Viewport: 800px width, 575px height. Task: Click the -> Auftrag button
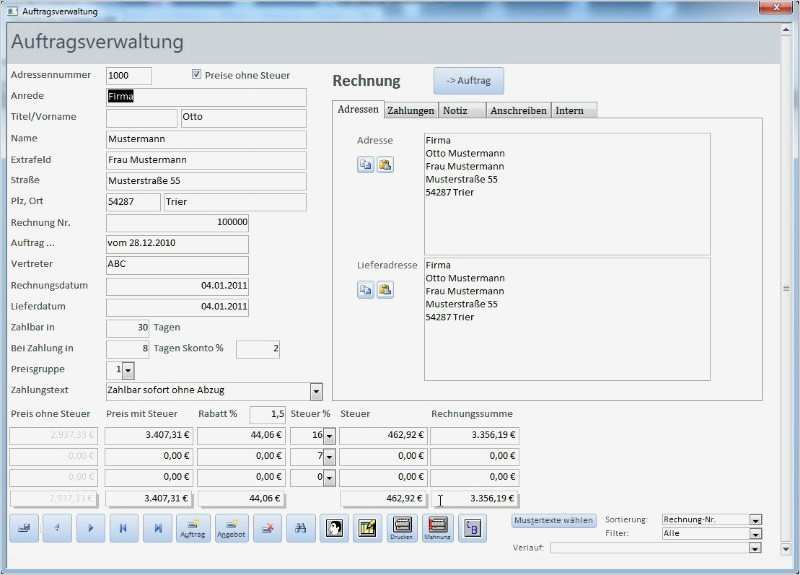[x=468, y=81]
